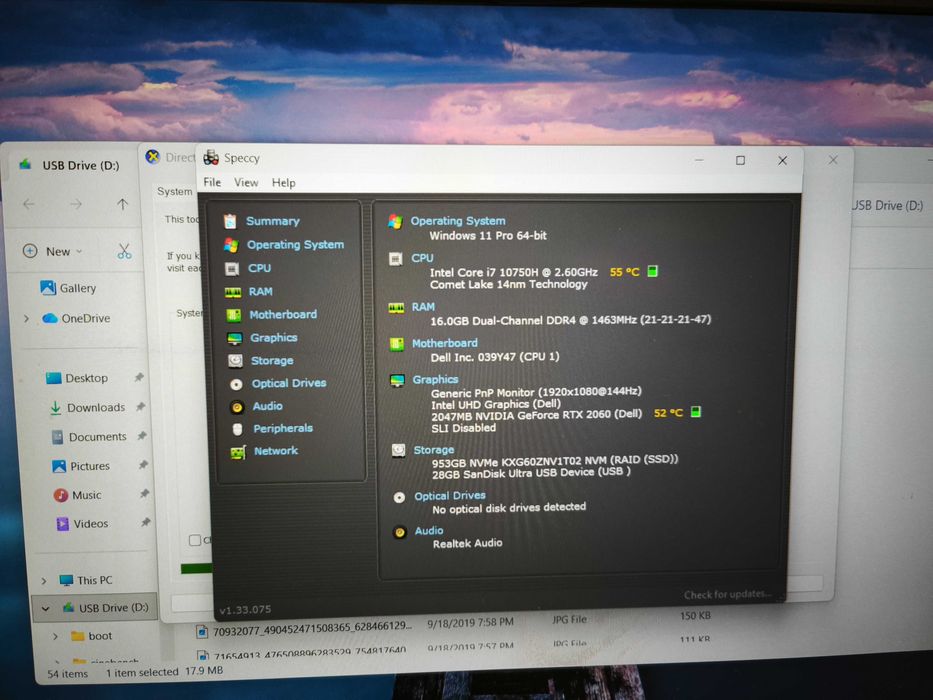Open Speccy Help menu
This screenshot has height=700, width=933.
pos(283,183)
